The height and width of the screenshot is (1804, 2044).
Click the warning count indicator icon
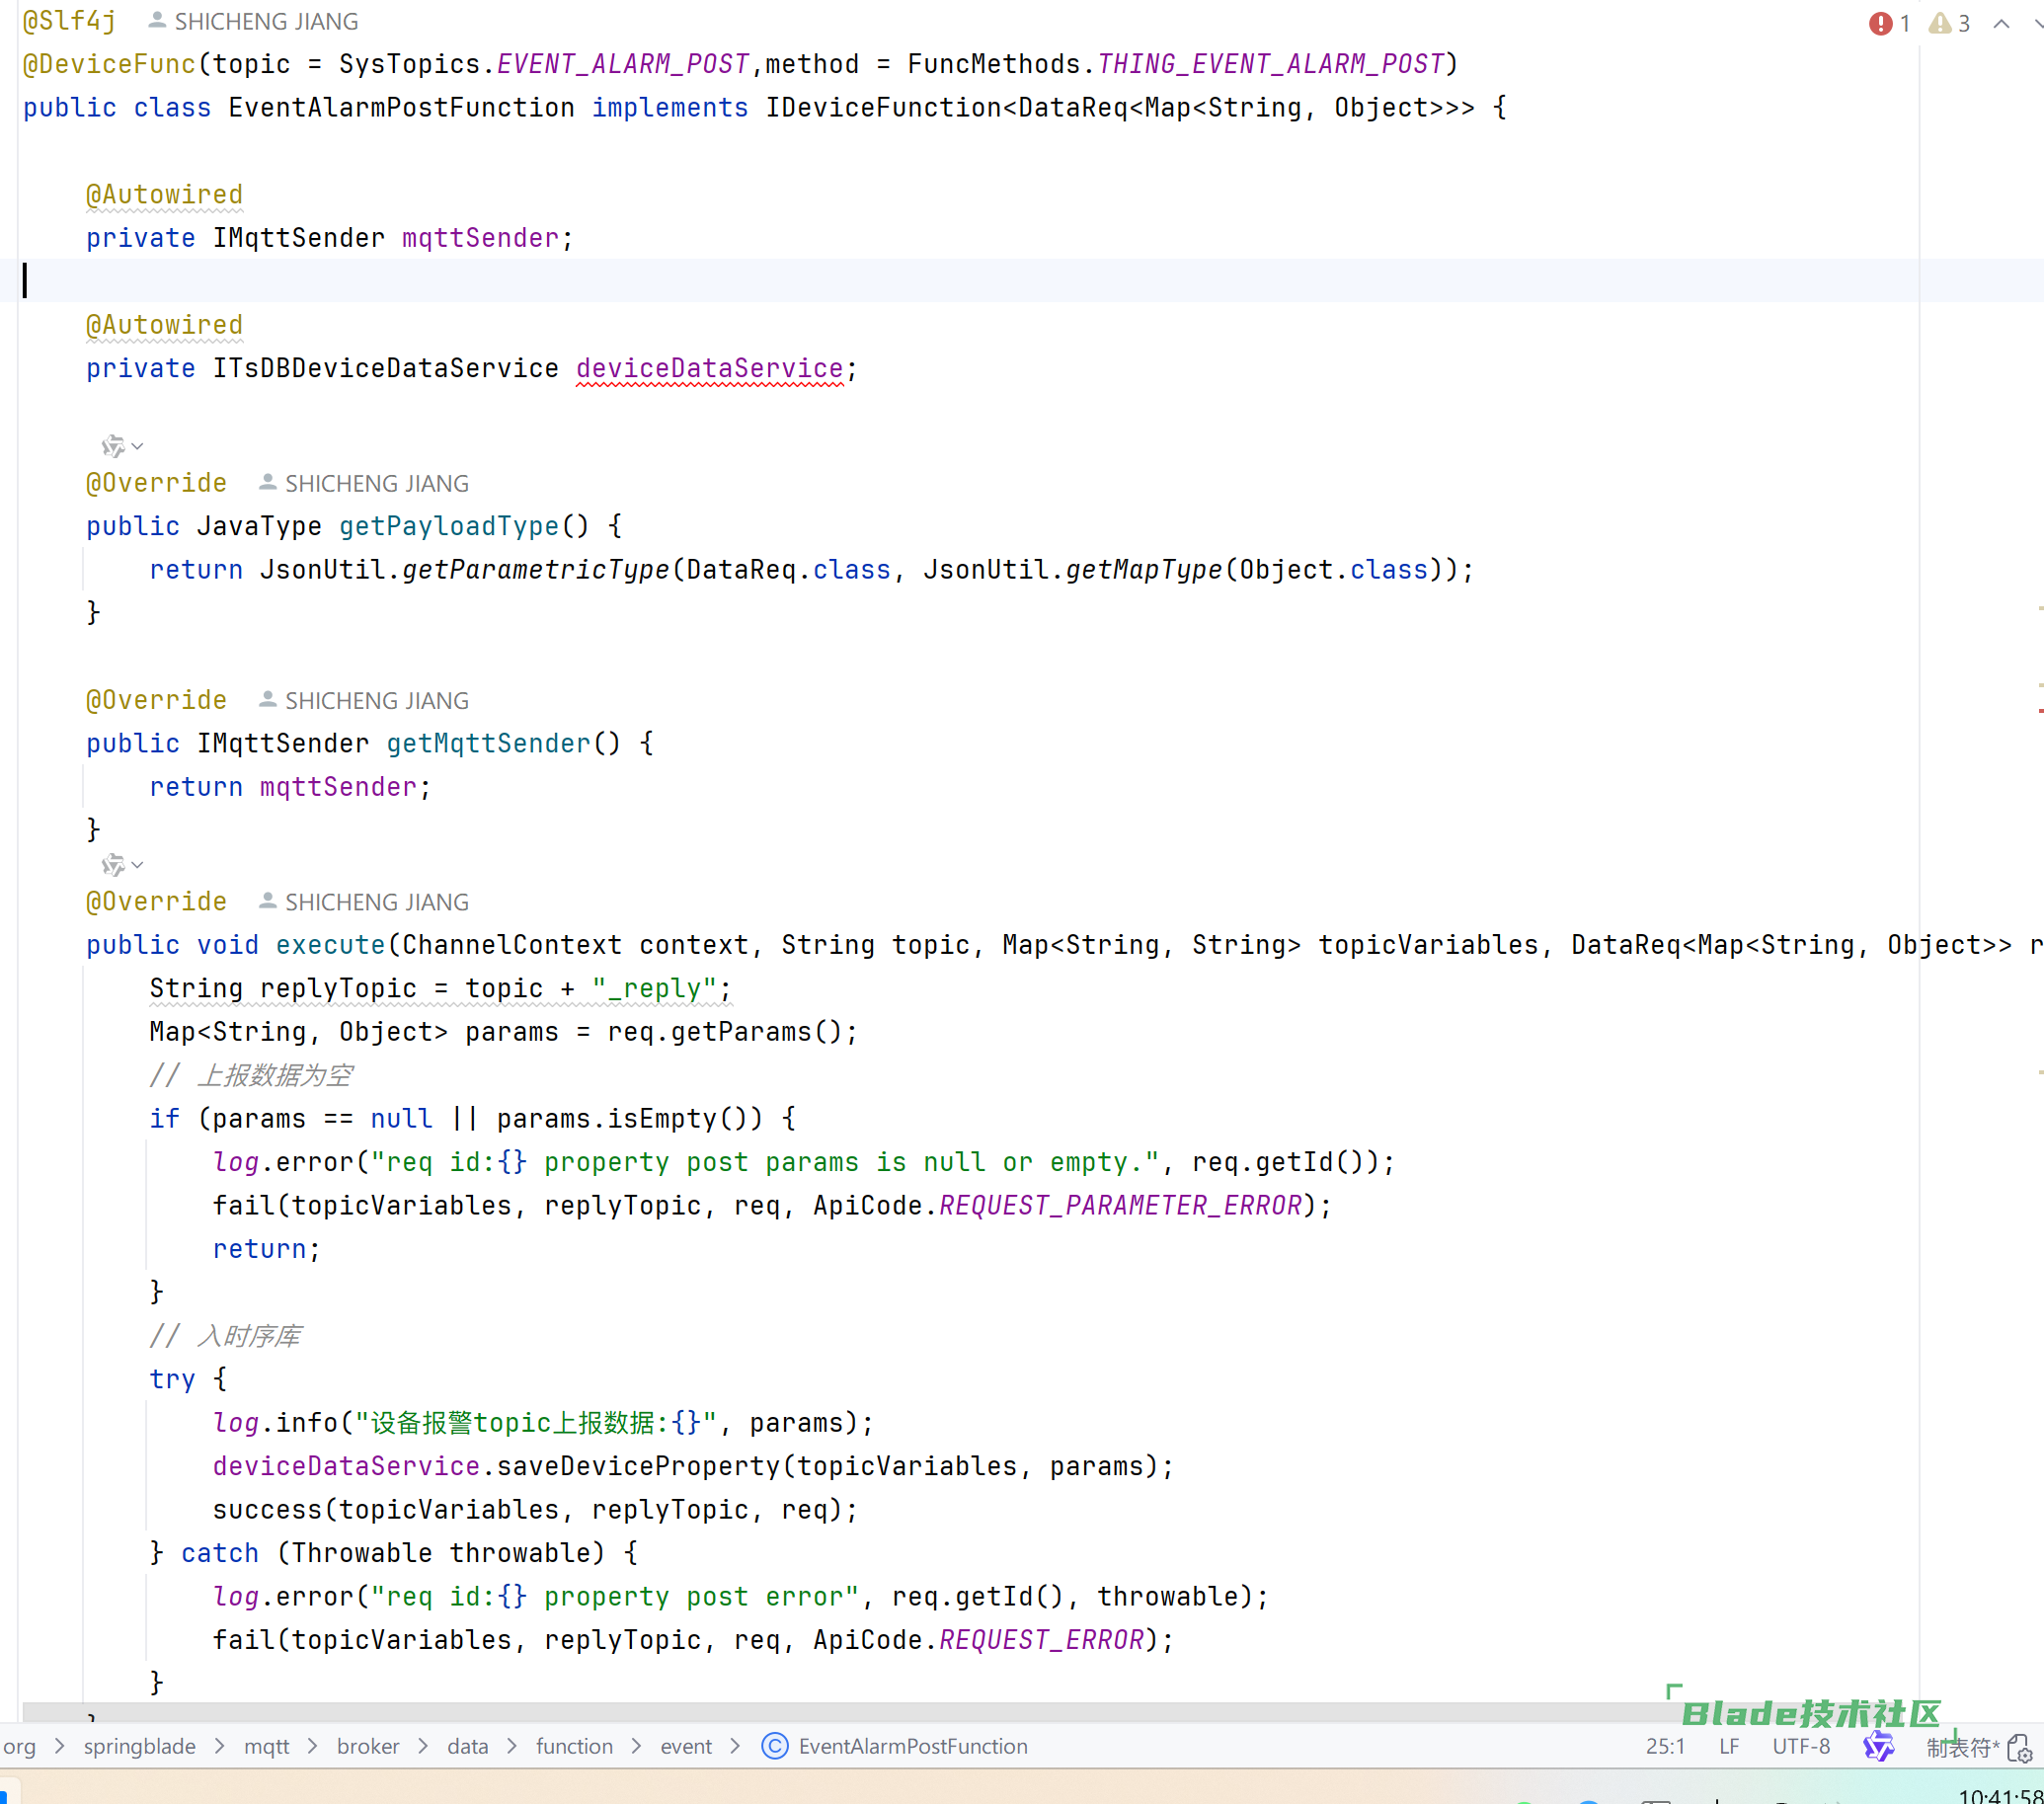1940,23
